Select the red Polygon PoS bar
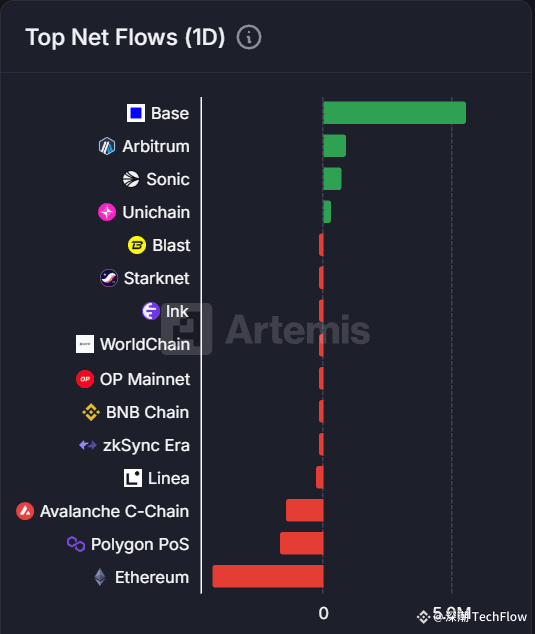Image resolution: width=535 pixels, height=634 pixels. 302,543
